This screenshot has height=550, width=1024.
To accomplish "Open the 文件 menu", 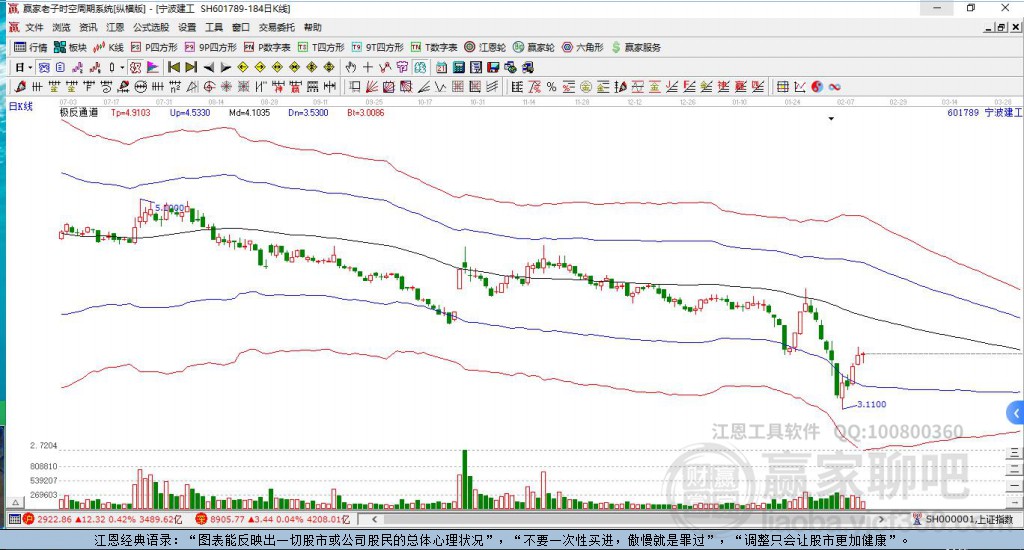I will tap(34, 27).
